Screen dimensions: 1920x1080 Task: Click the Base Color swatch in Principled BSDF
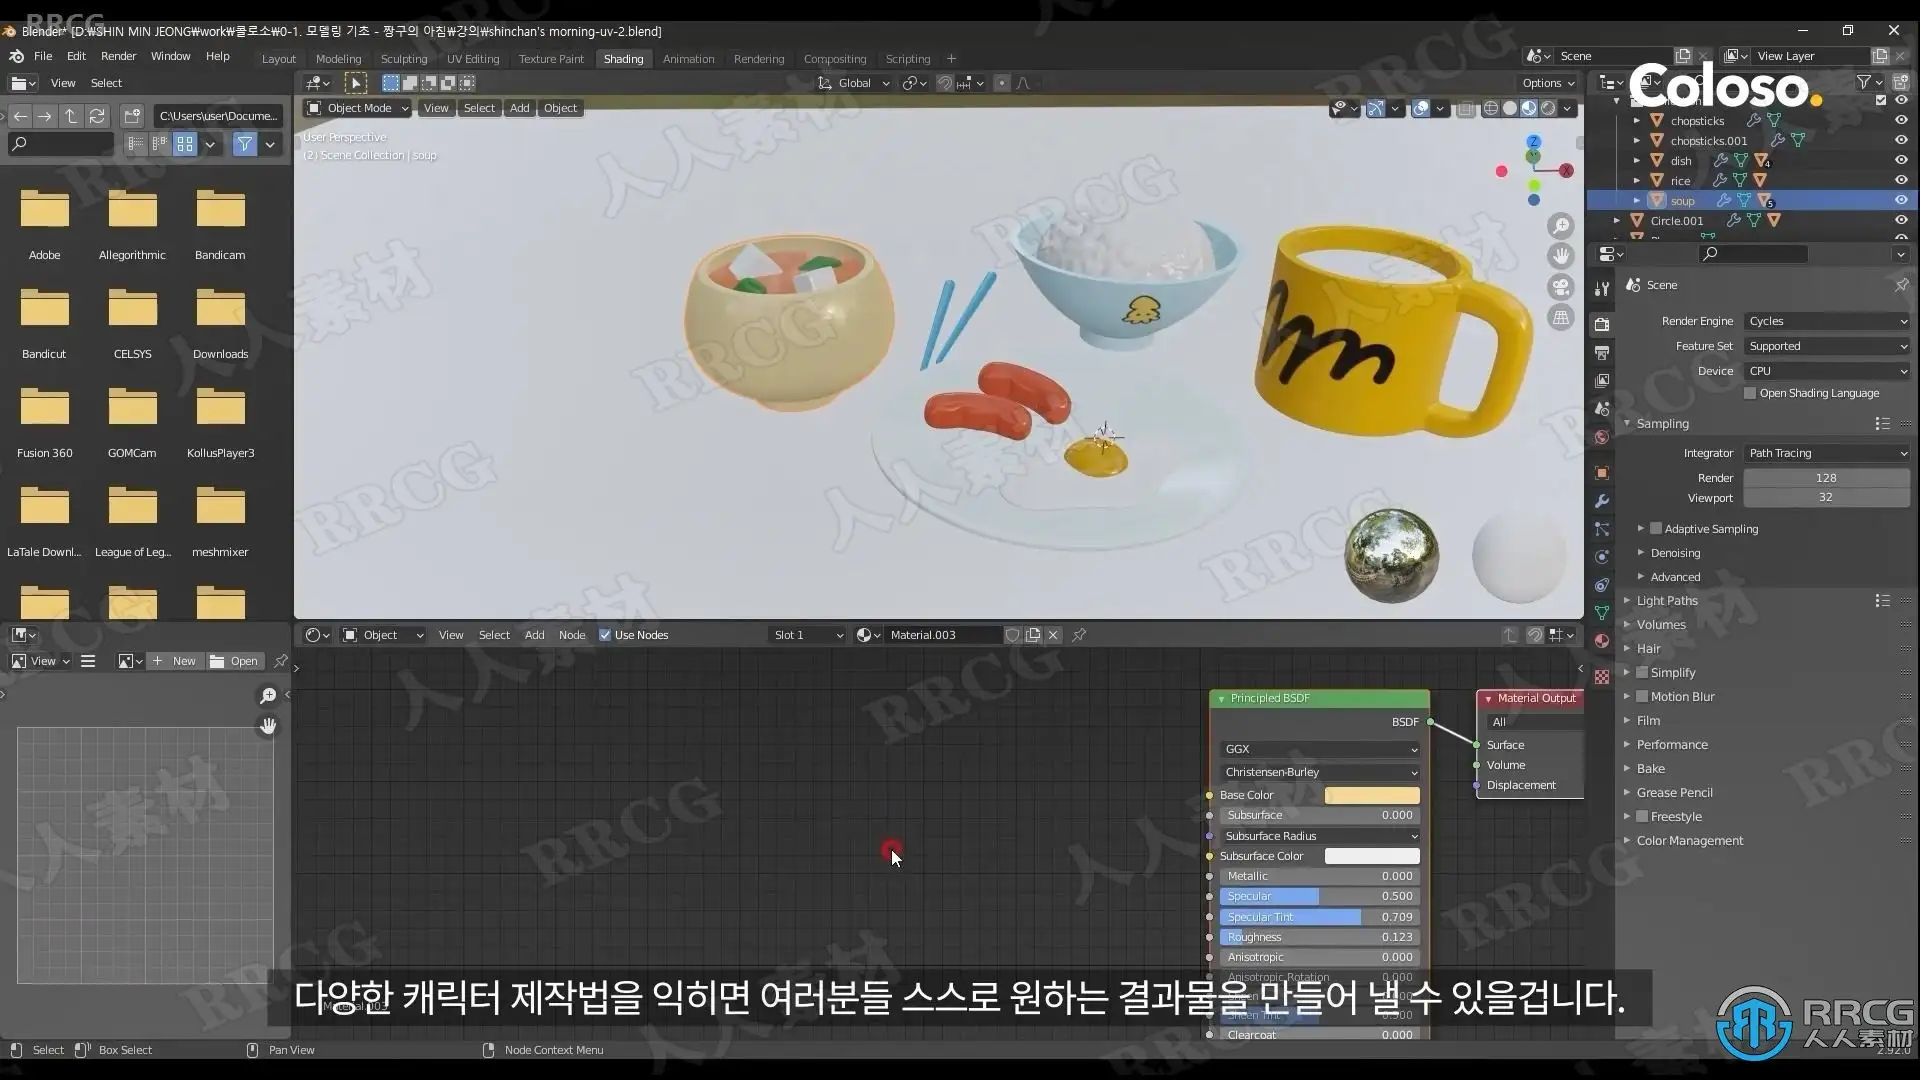click(1371, 795)
